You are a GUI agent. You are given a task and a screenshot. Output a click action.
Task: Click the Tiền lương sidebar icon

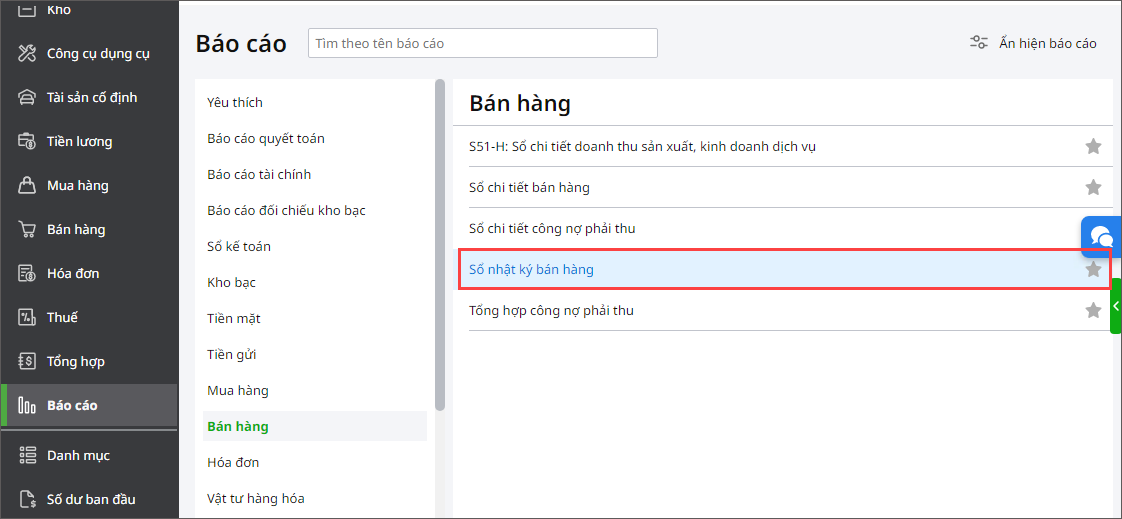click(x=28, y=141)
